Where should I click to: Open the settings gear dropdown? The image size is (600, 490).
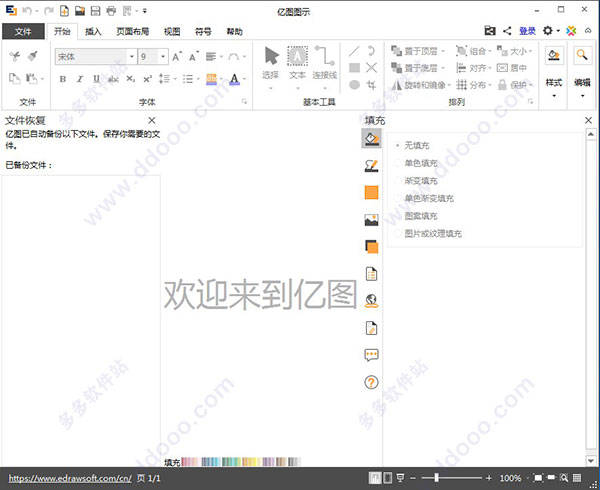point(551,31)
